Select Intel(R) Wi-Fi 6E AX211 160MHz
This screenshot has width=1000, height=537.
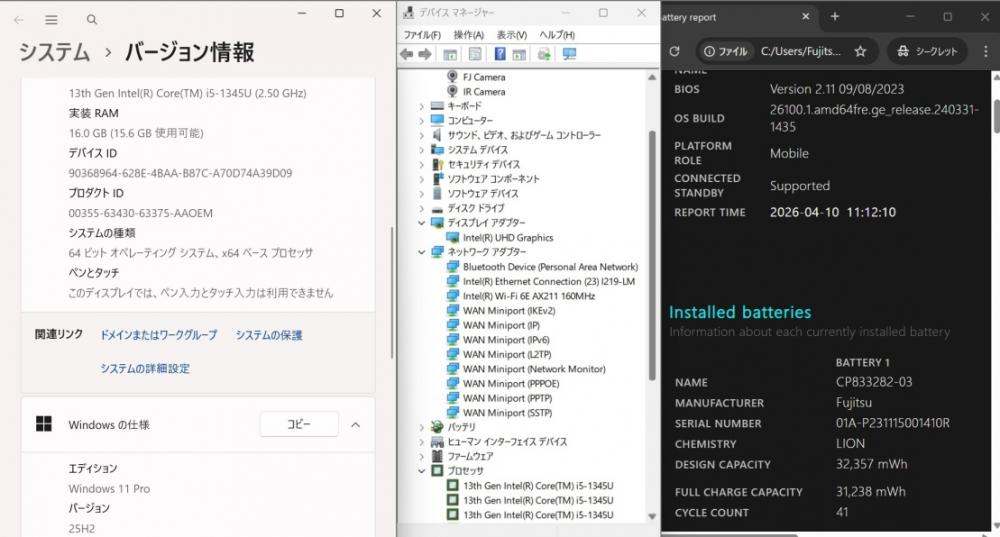click(529, 296)
